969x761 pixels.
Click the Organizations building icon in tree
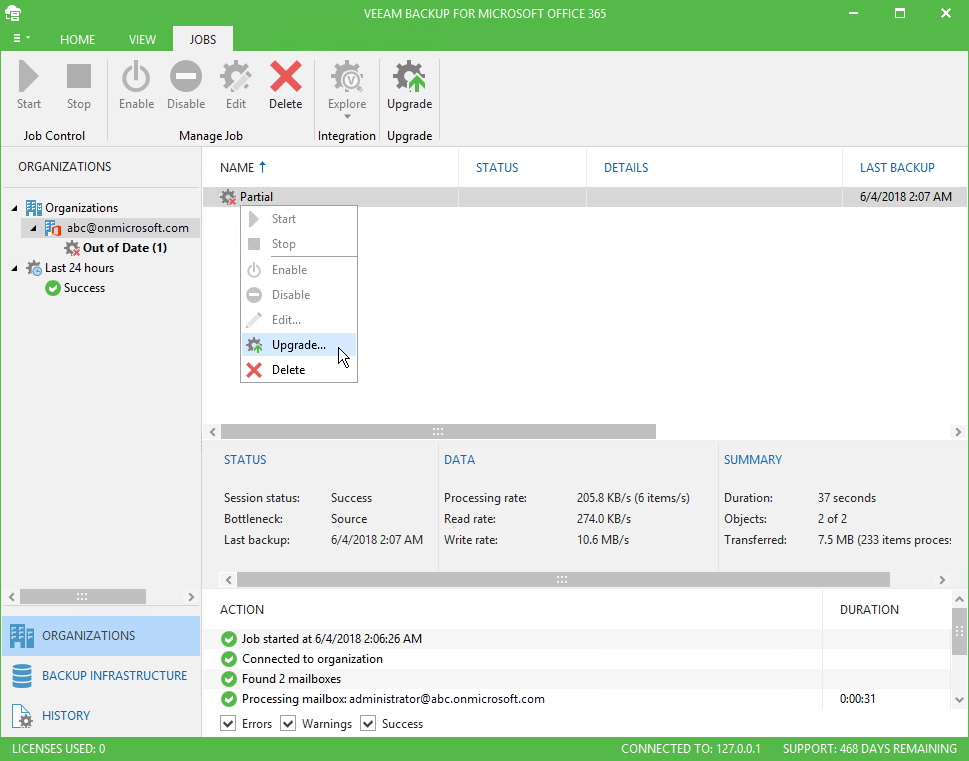[x=33, y=208]
